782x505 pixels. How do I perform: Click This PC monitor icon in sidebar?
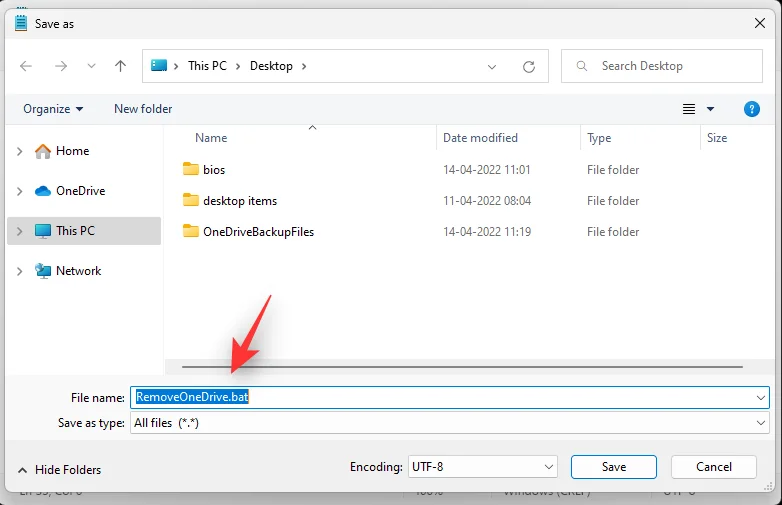coord(43,231)
